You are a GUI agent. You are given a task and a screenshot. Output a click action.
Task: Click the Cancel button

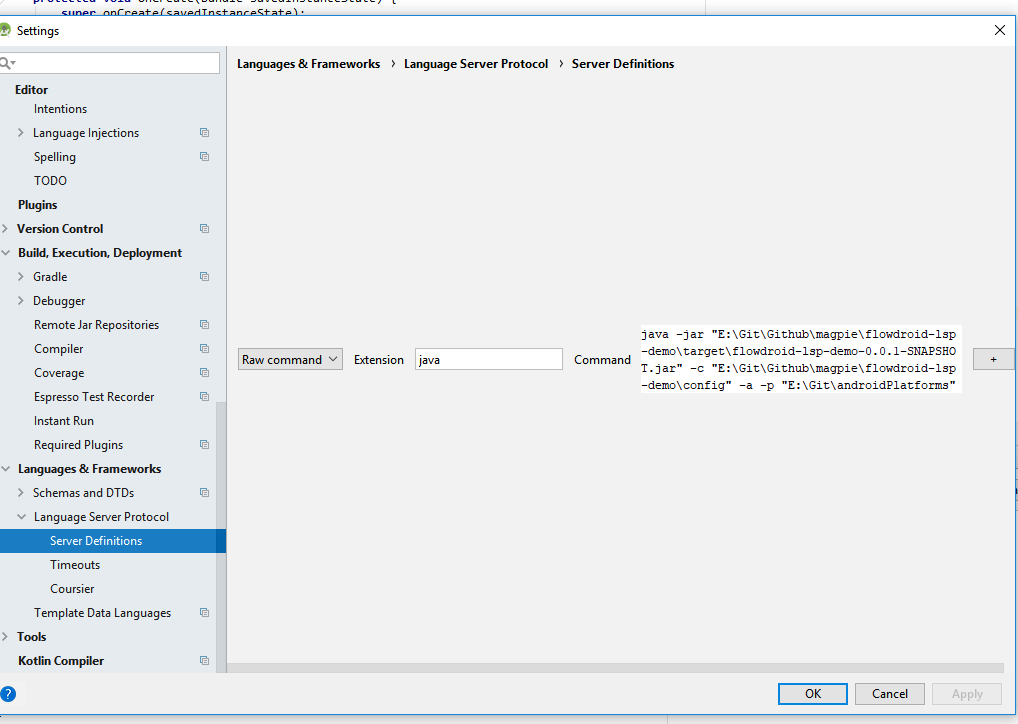click(889, 693)
